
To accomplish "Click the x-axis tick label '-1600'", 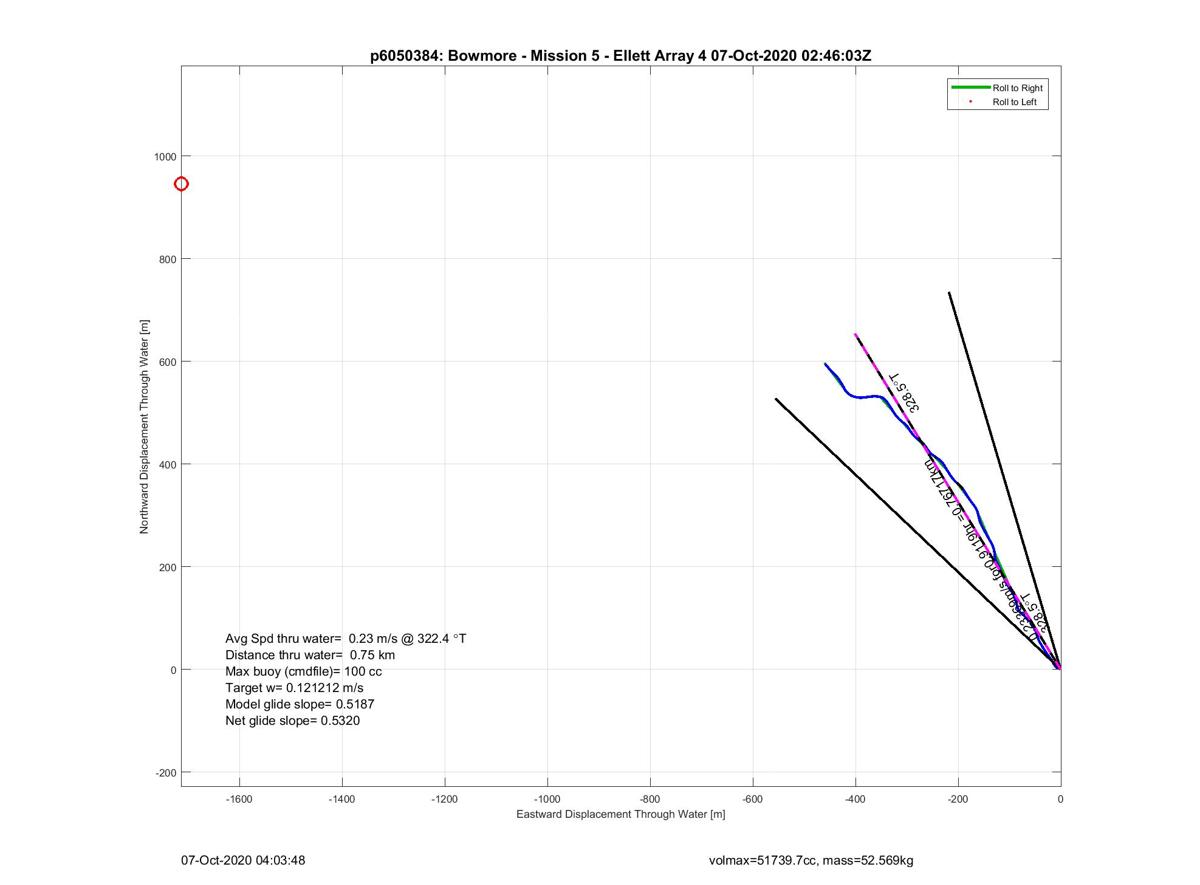I will point(239,799).
